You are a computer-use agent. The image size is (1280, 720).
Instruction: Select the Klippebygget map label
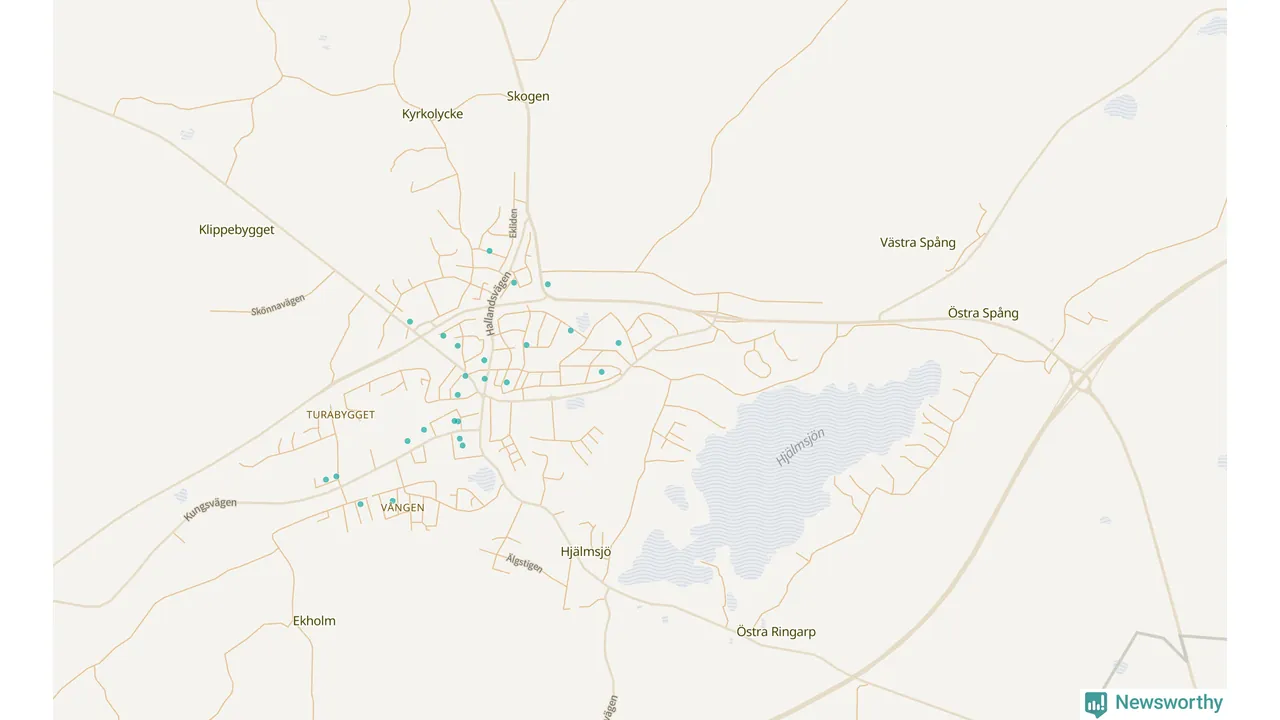[236, 230]
